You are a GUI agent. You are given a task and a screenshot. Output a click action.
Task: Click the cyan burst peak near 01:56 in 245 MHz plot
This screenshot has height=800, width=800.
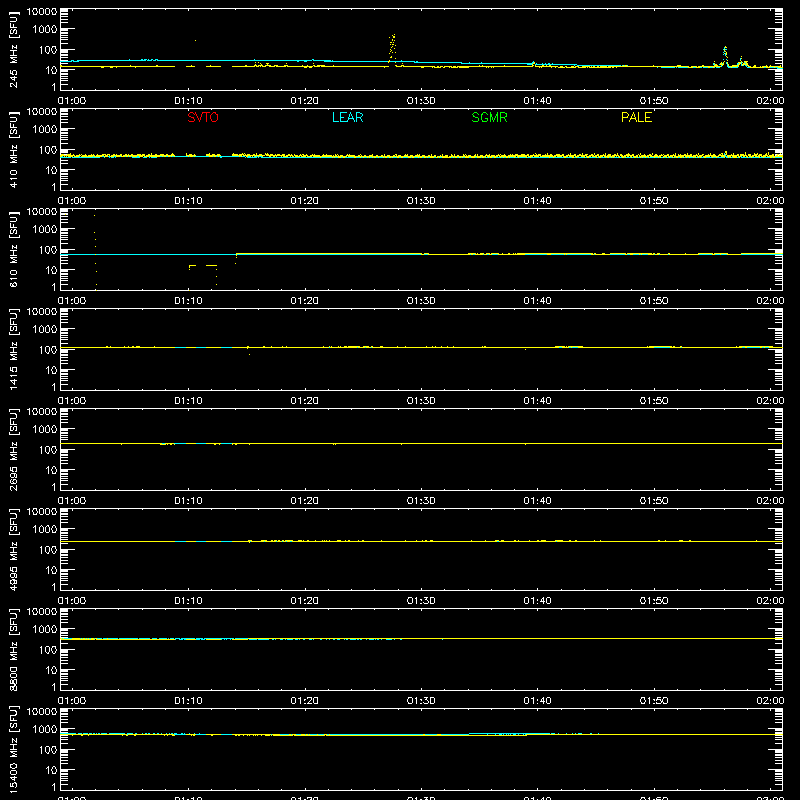pos(725,56)
